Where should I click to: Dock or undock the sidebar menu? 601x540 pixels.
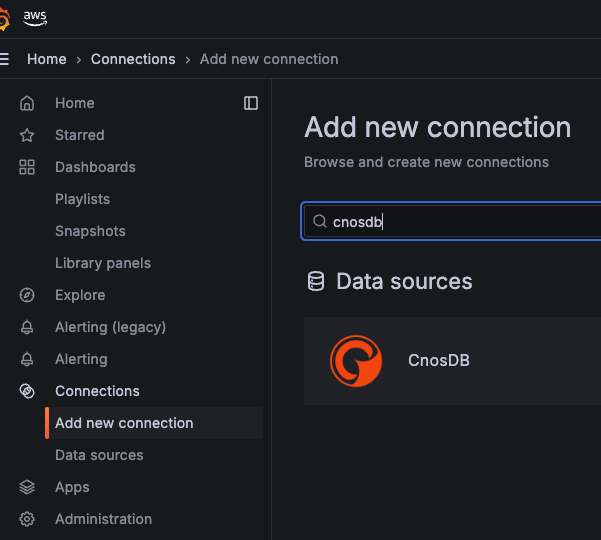(x=251, y=103)
